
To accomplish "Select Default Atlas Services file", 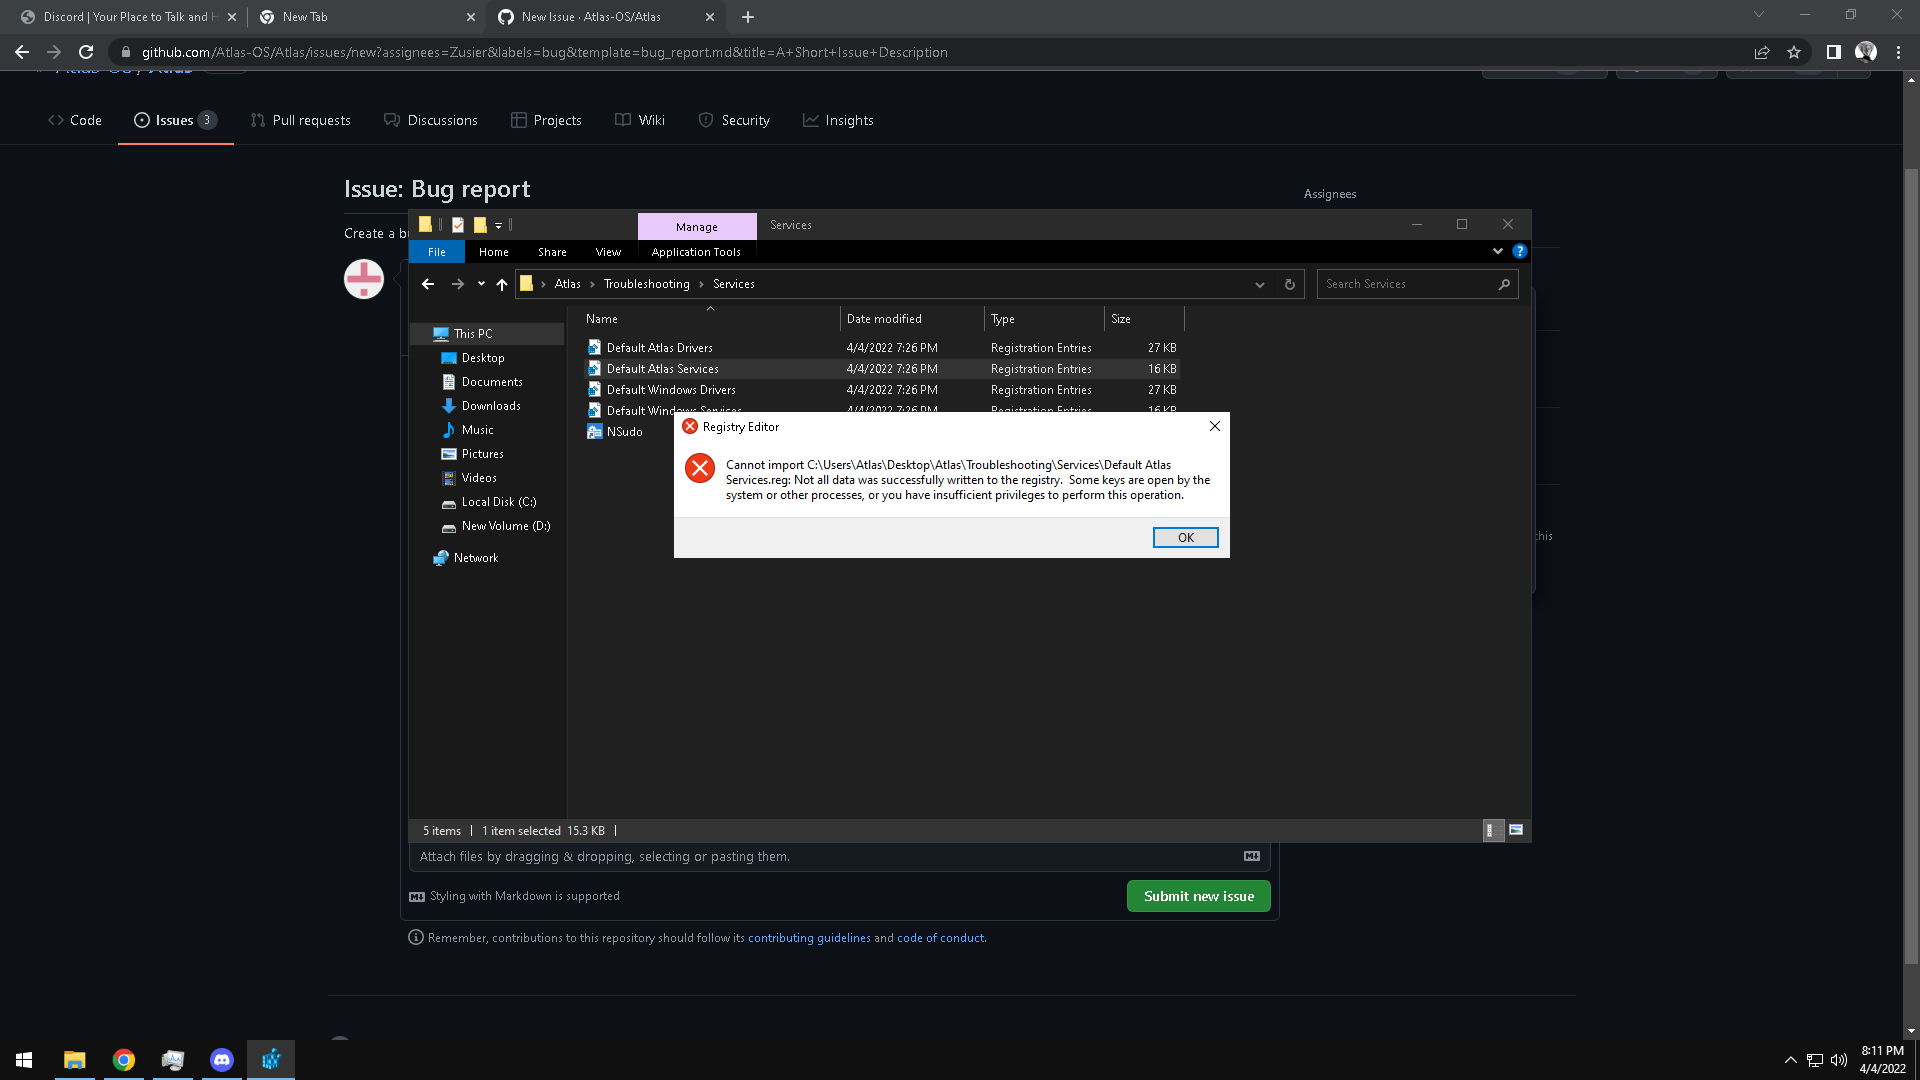I will pos(663,369).
